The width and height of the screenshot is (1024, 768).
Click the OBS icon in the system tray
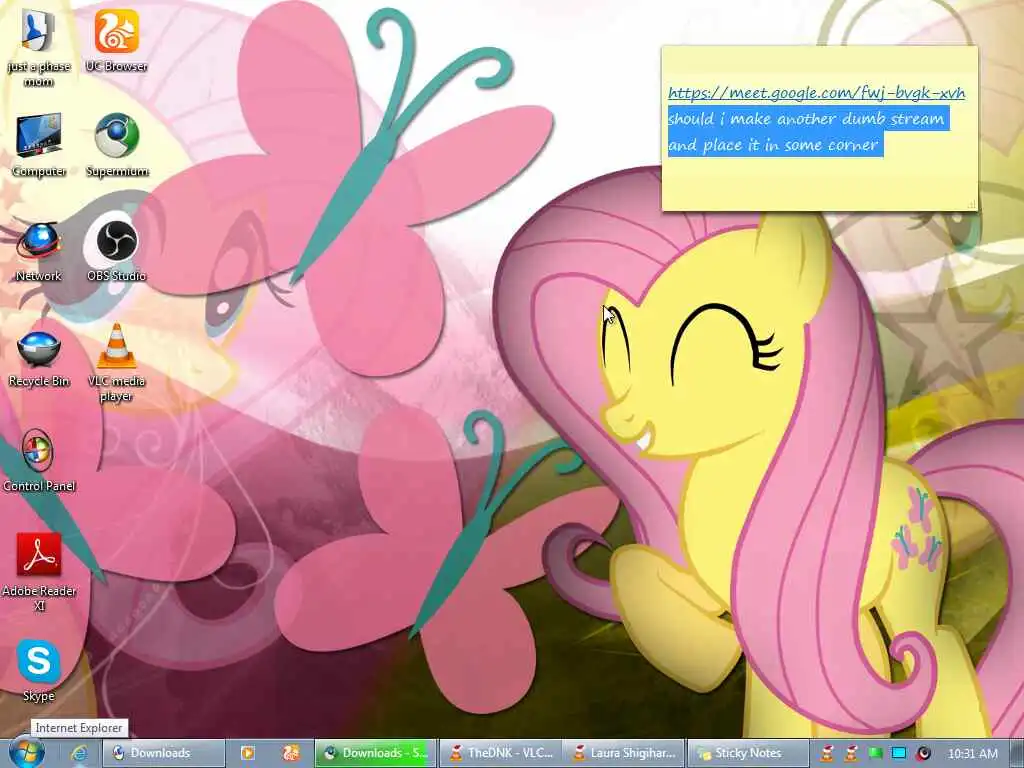click(x=923, y=753)
